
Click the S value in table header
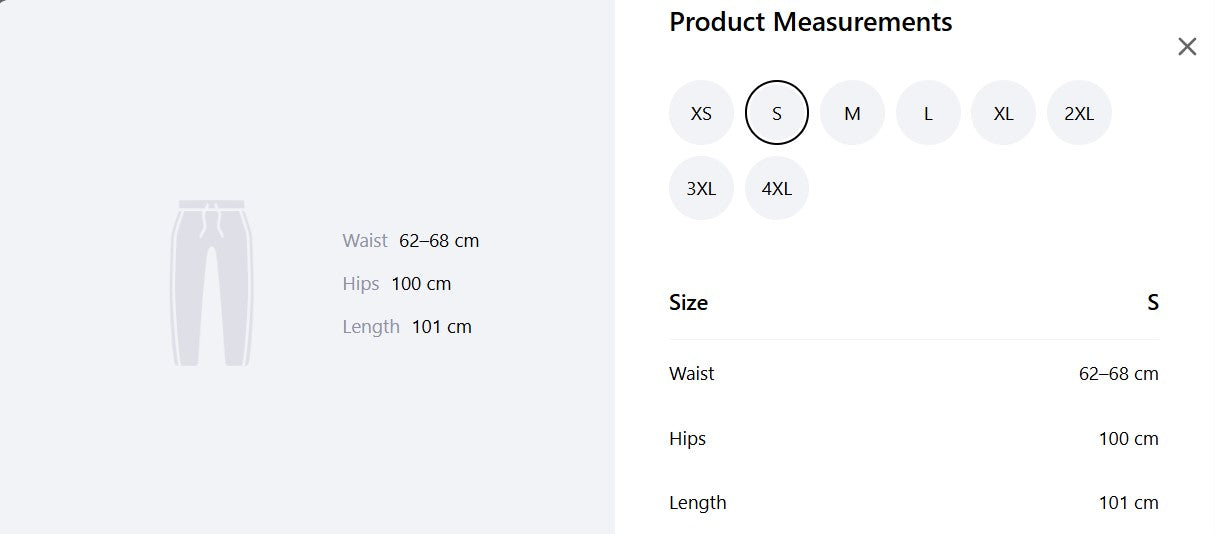pyautogui.click(x=1153, y=303)
